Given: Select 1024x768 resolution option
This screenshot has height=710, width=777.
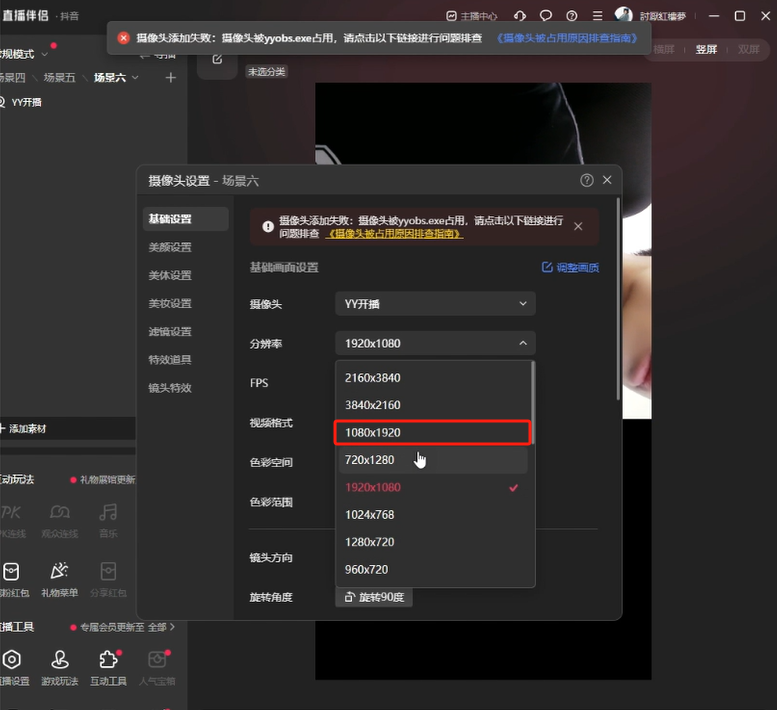Looking at the screenshot, I should click(x=433, y=515).
